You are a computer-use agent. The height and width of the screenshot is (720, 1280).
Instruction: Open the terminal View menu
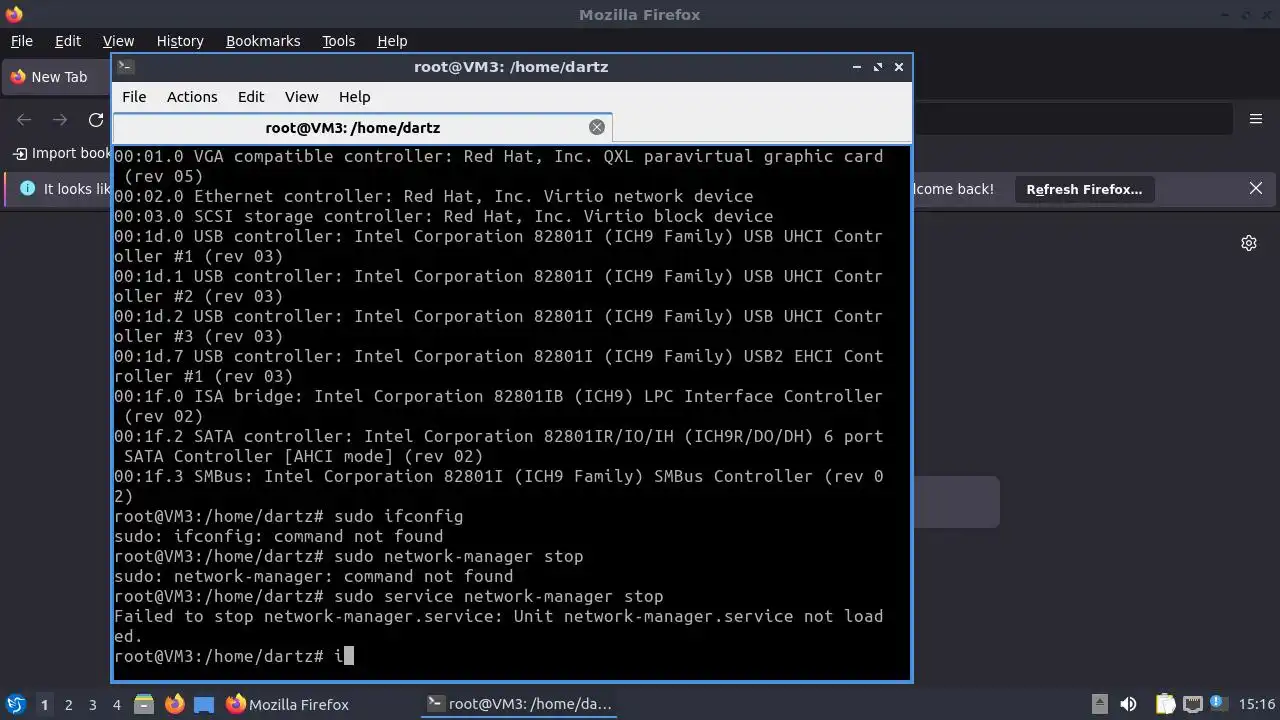click(301, 97)
